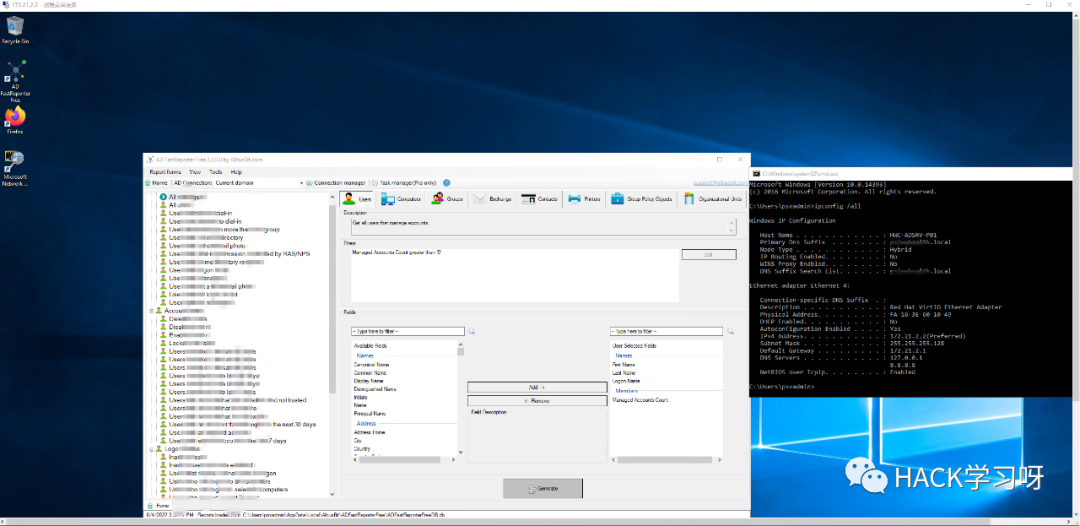Switch to the Groups tab
The image size is (1080, 526).
pyautogui.click(x=447, y=199)
